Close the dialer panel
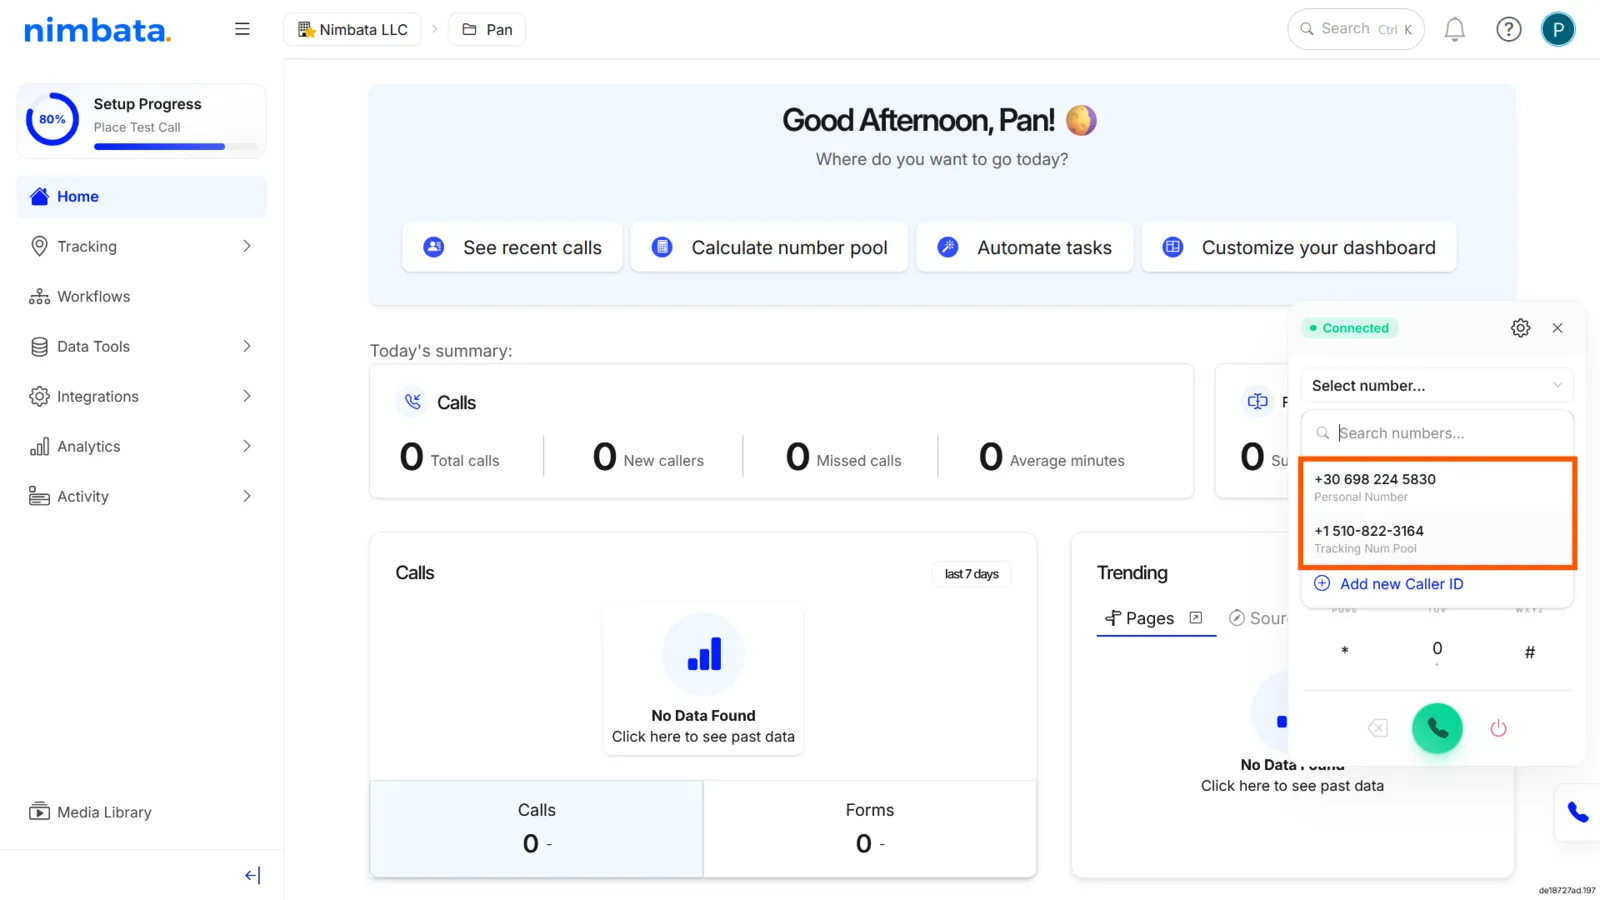This screenshot has width=1600, height=900. coord(1557,328)
